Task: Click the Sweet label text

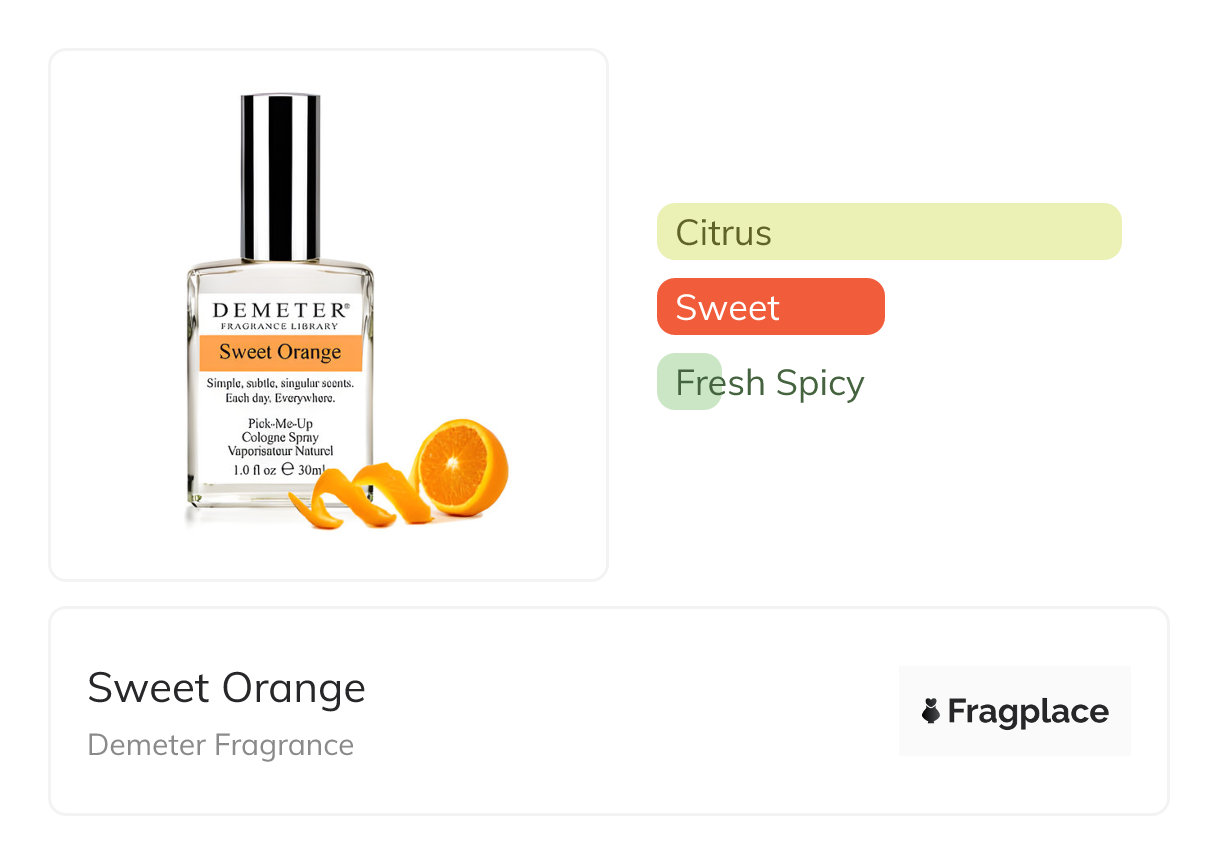Action: coord(727,308)
